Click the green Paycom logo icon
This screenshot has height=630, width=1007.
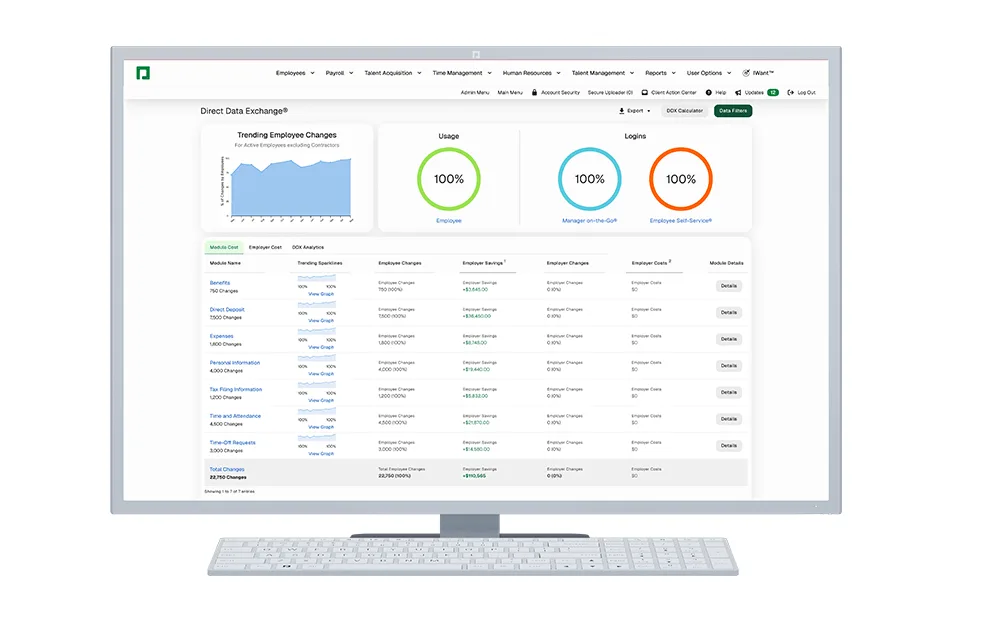(x=143, y=73)
